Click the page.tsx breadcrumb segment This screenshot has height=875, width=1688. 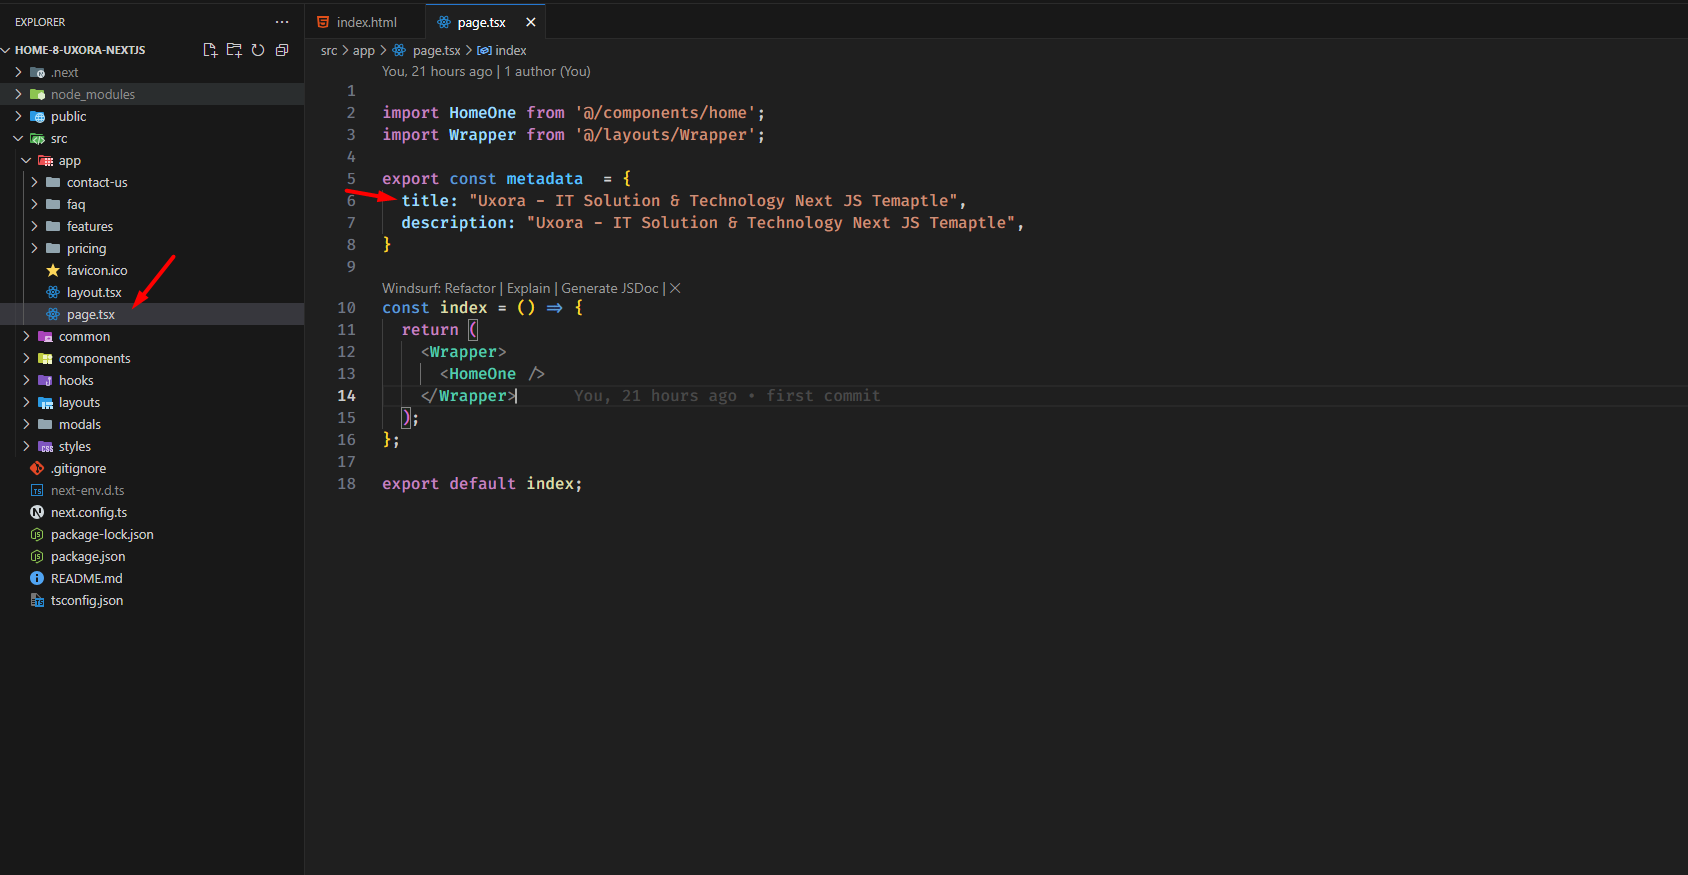coord(436,50)
